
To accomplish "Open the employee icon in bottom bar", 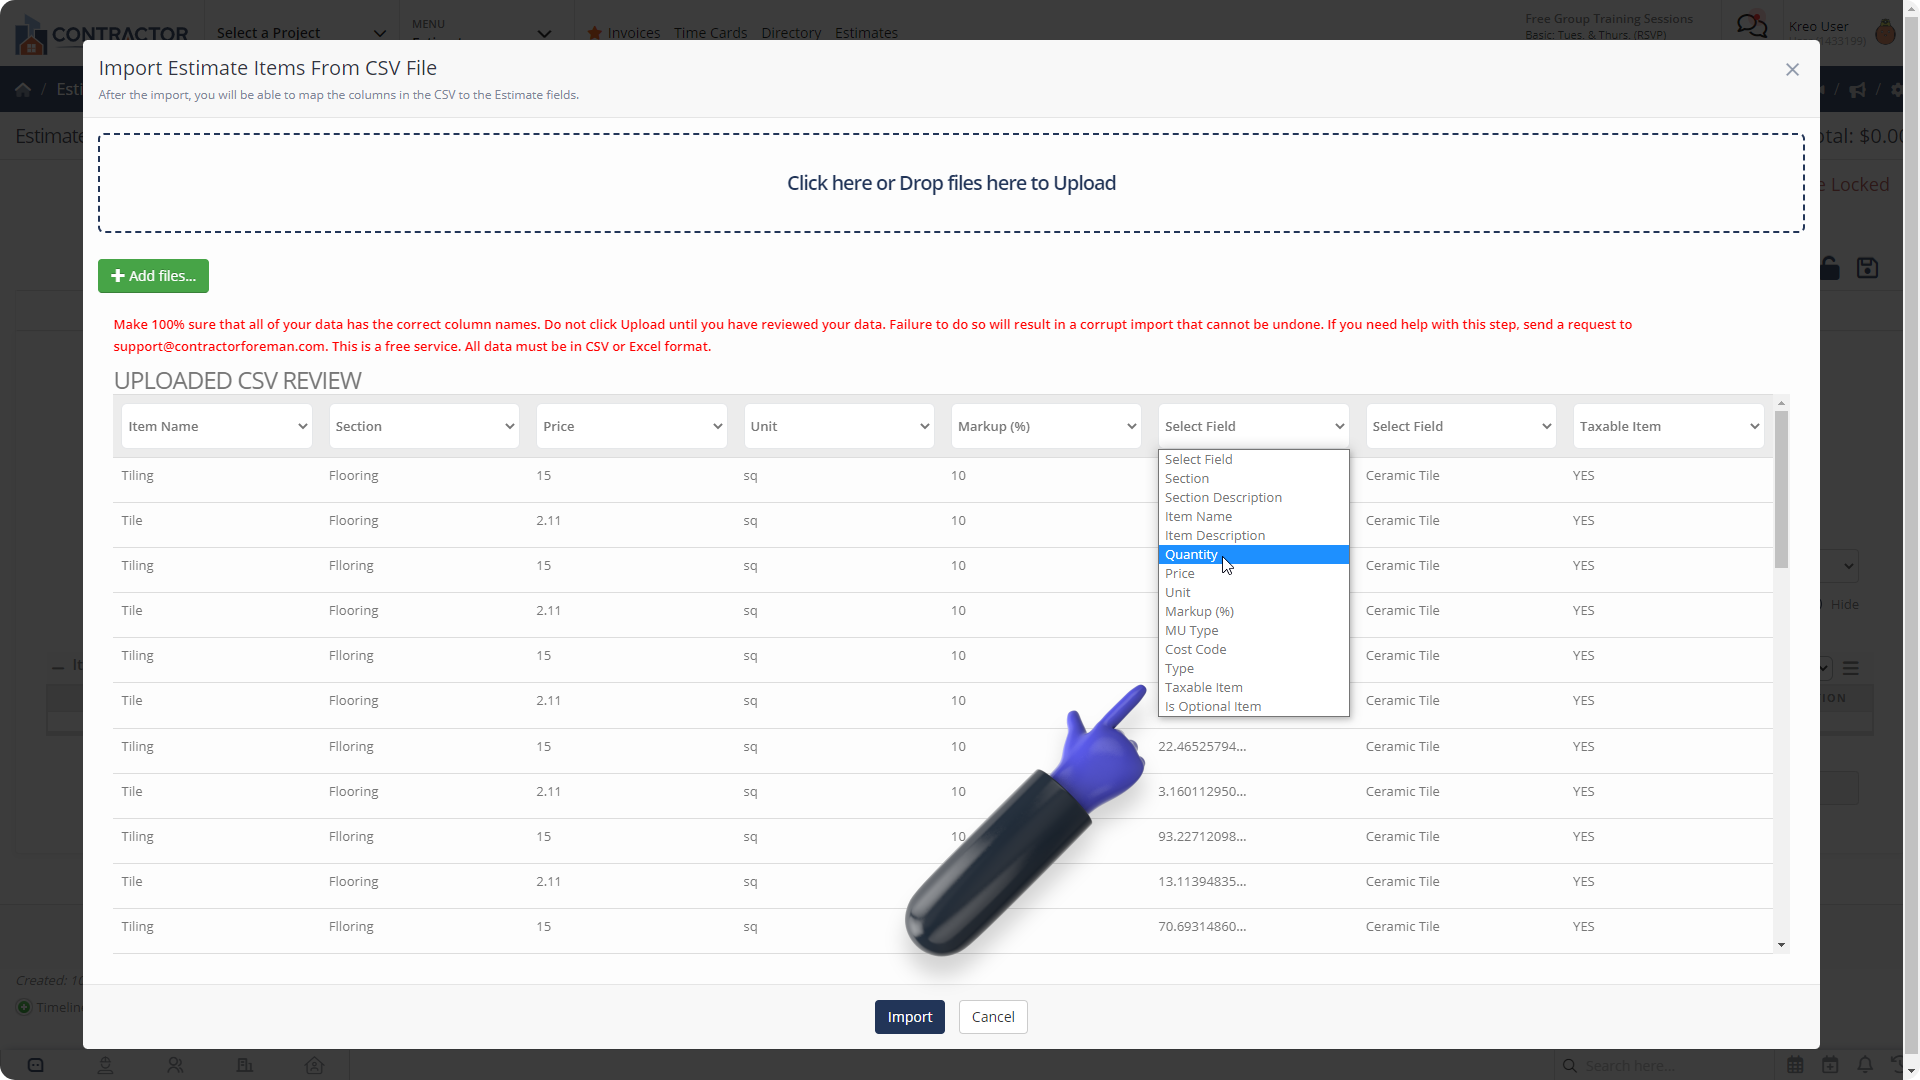I will [x=105, y=1065].
